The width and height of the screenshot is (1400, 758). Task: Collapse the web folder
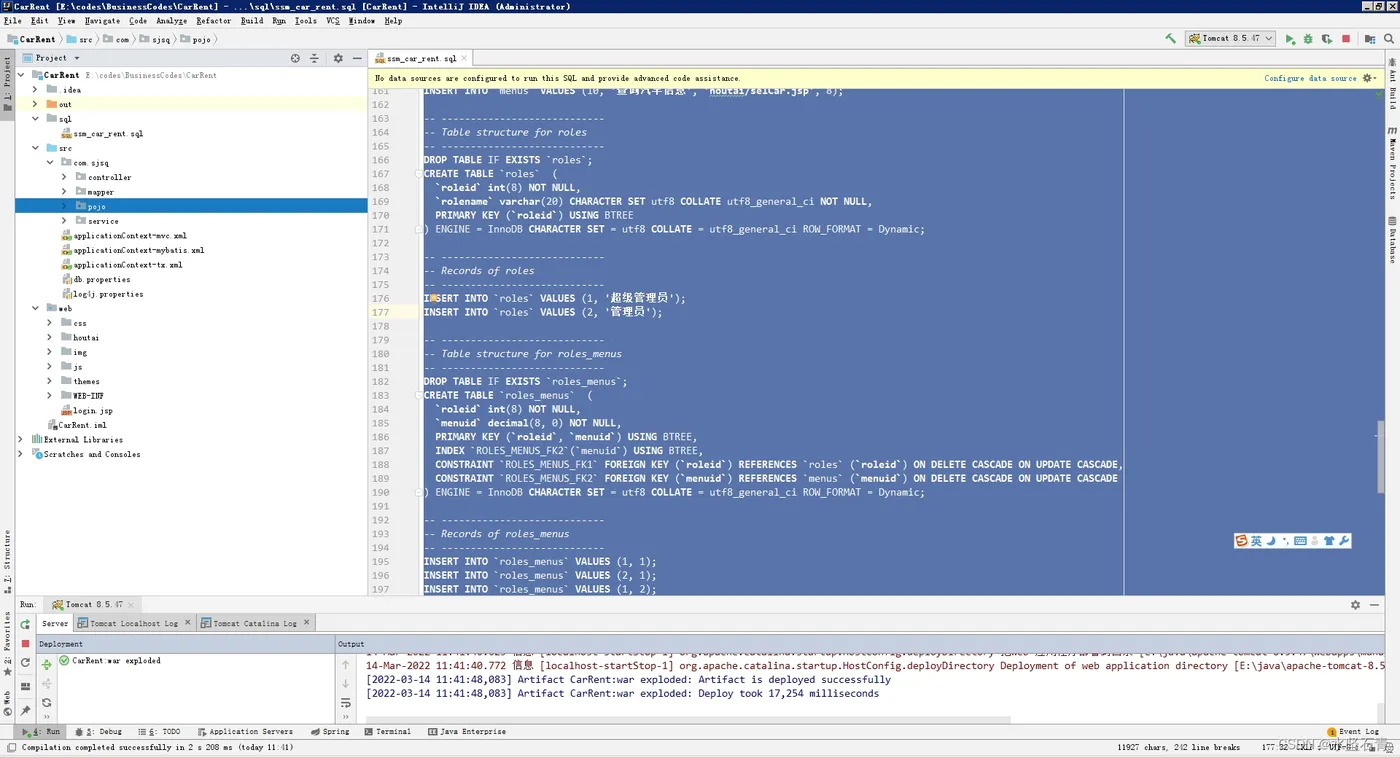point(35,308)
